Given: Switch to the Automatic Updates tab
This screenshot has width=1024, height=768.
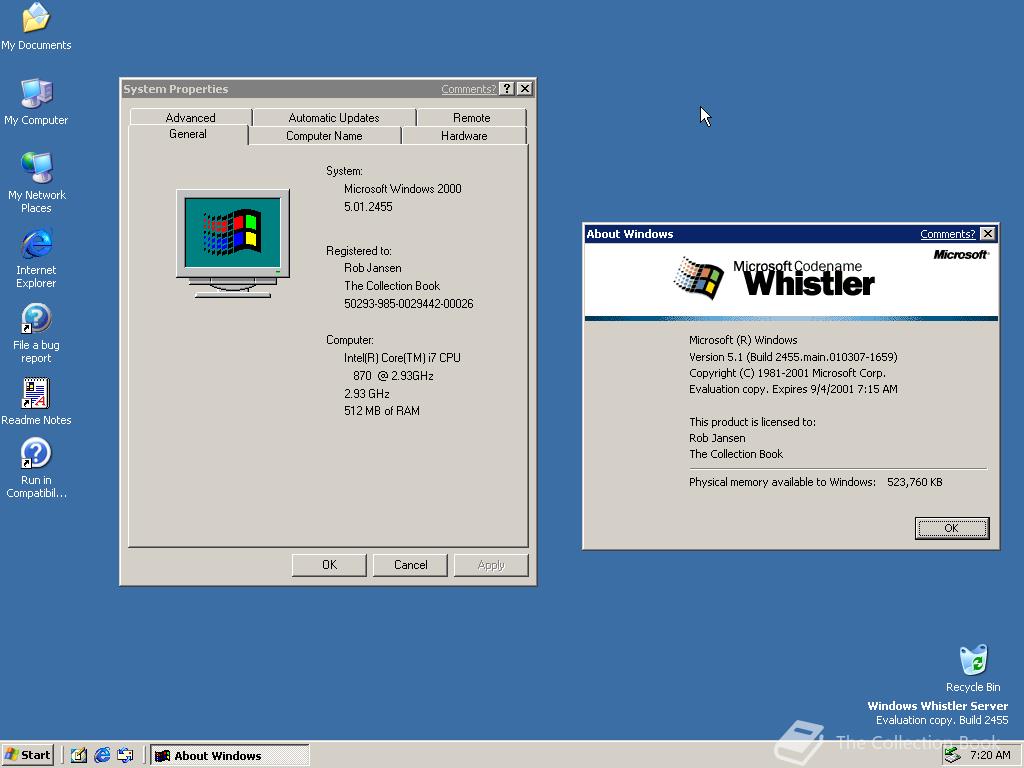Looking at the screenshot, I should click(x=334, y=118).
